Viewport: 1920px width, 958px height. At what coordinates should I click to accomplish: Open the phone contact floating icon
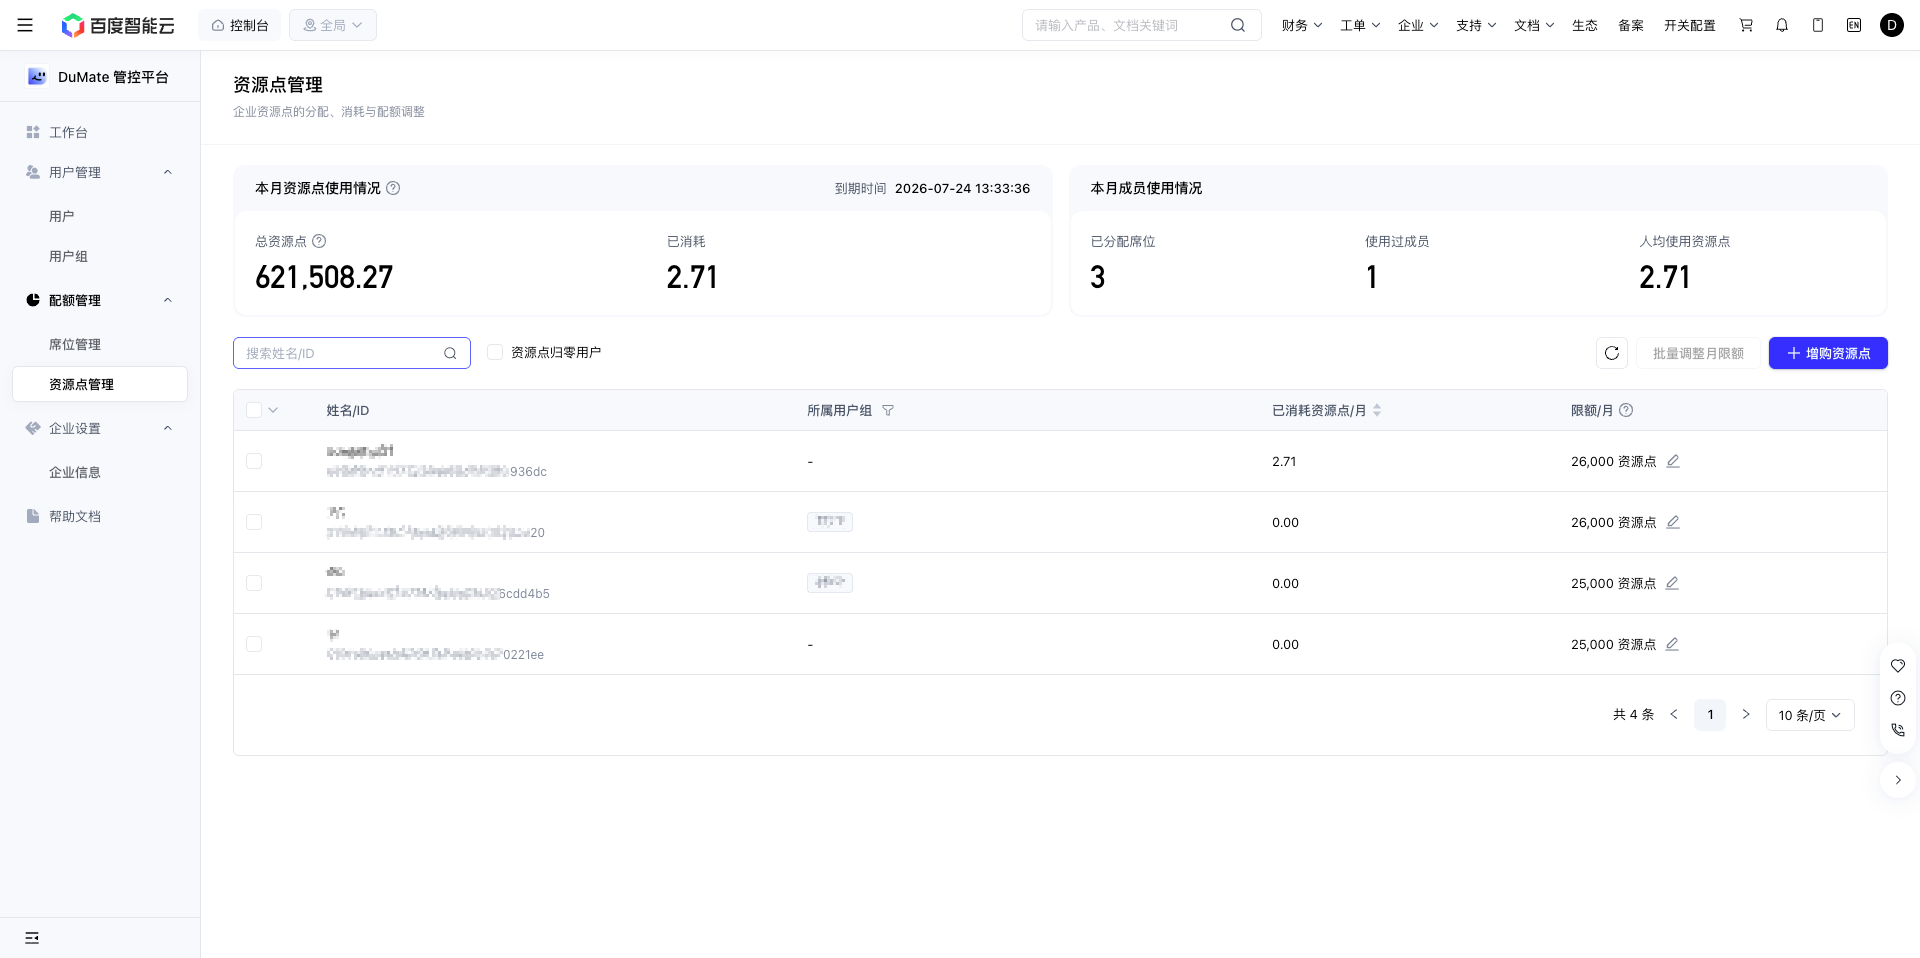tap(1898, 730)
